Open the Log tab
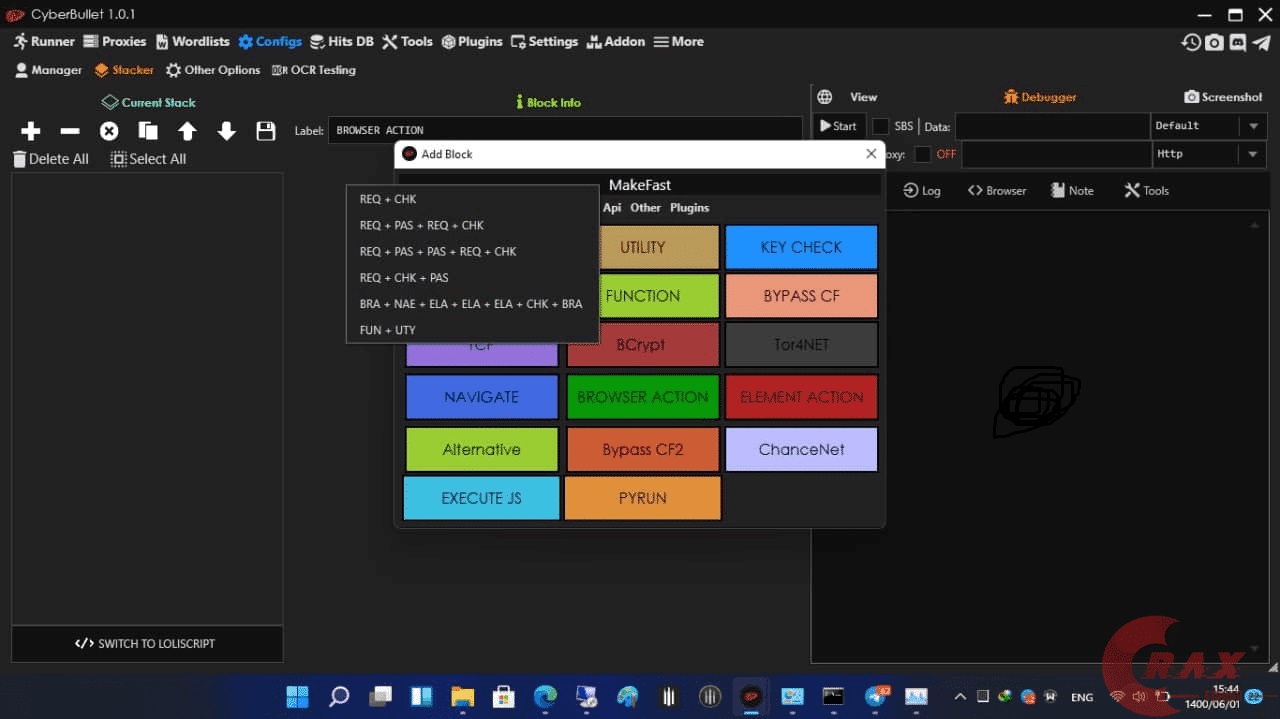This screenshot has height=719, width=1280. tap(922, 190)
